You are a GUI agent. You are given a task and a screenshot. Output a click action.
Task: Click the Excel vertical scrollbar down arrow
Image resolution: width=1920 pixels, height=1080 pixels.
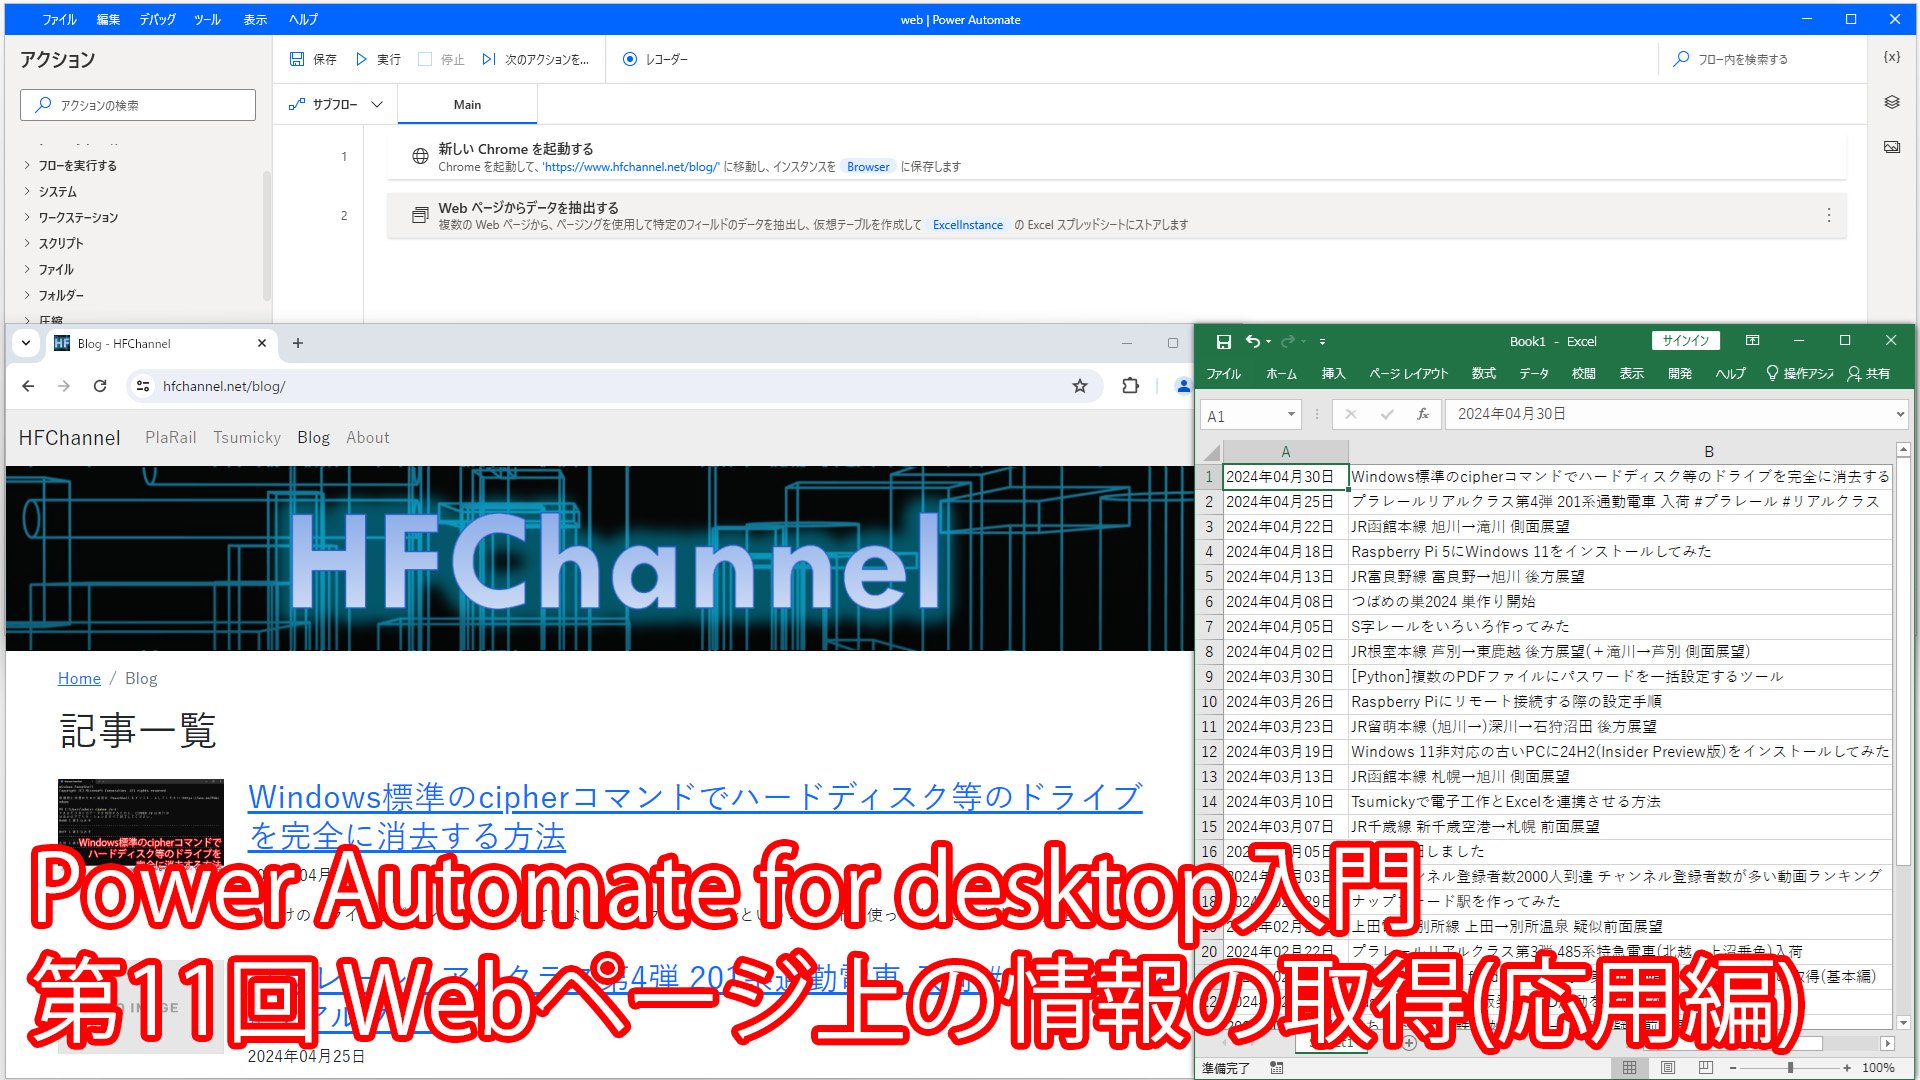tap(1902, 1023)
